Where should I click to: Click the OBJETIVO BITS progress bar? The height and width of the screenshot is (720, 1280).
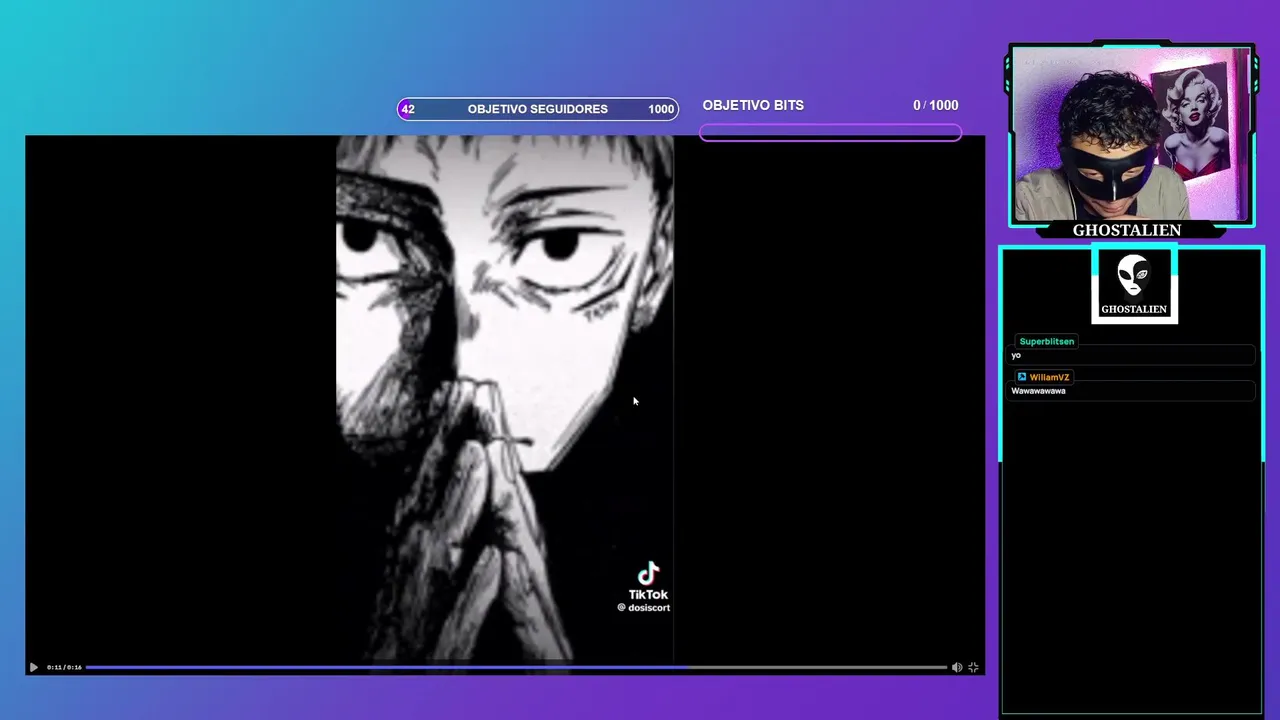(830, 133)
